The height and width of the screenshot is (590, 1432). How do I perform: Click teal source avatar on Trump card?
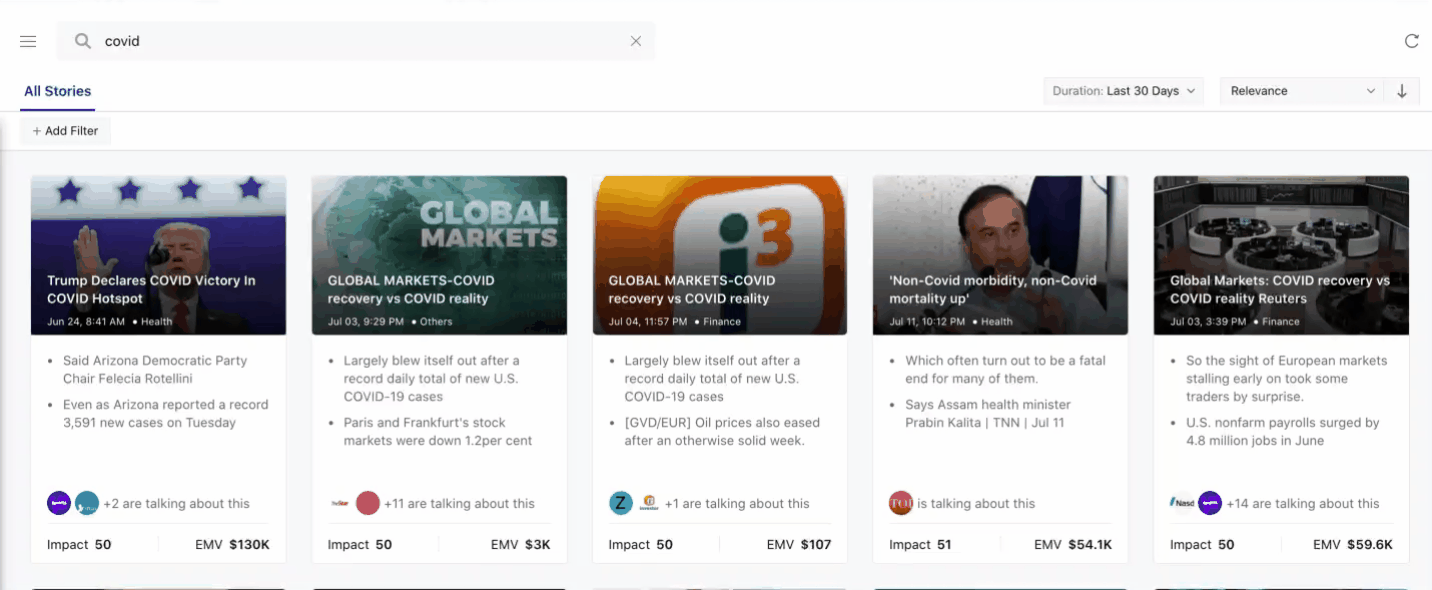[x=87, y=503]
